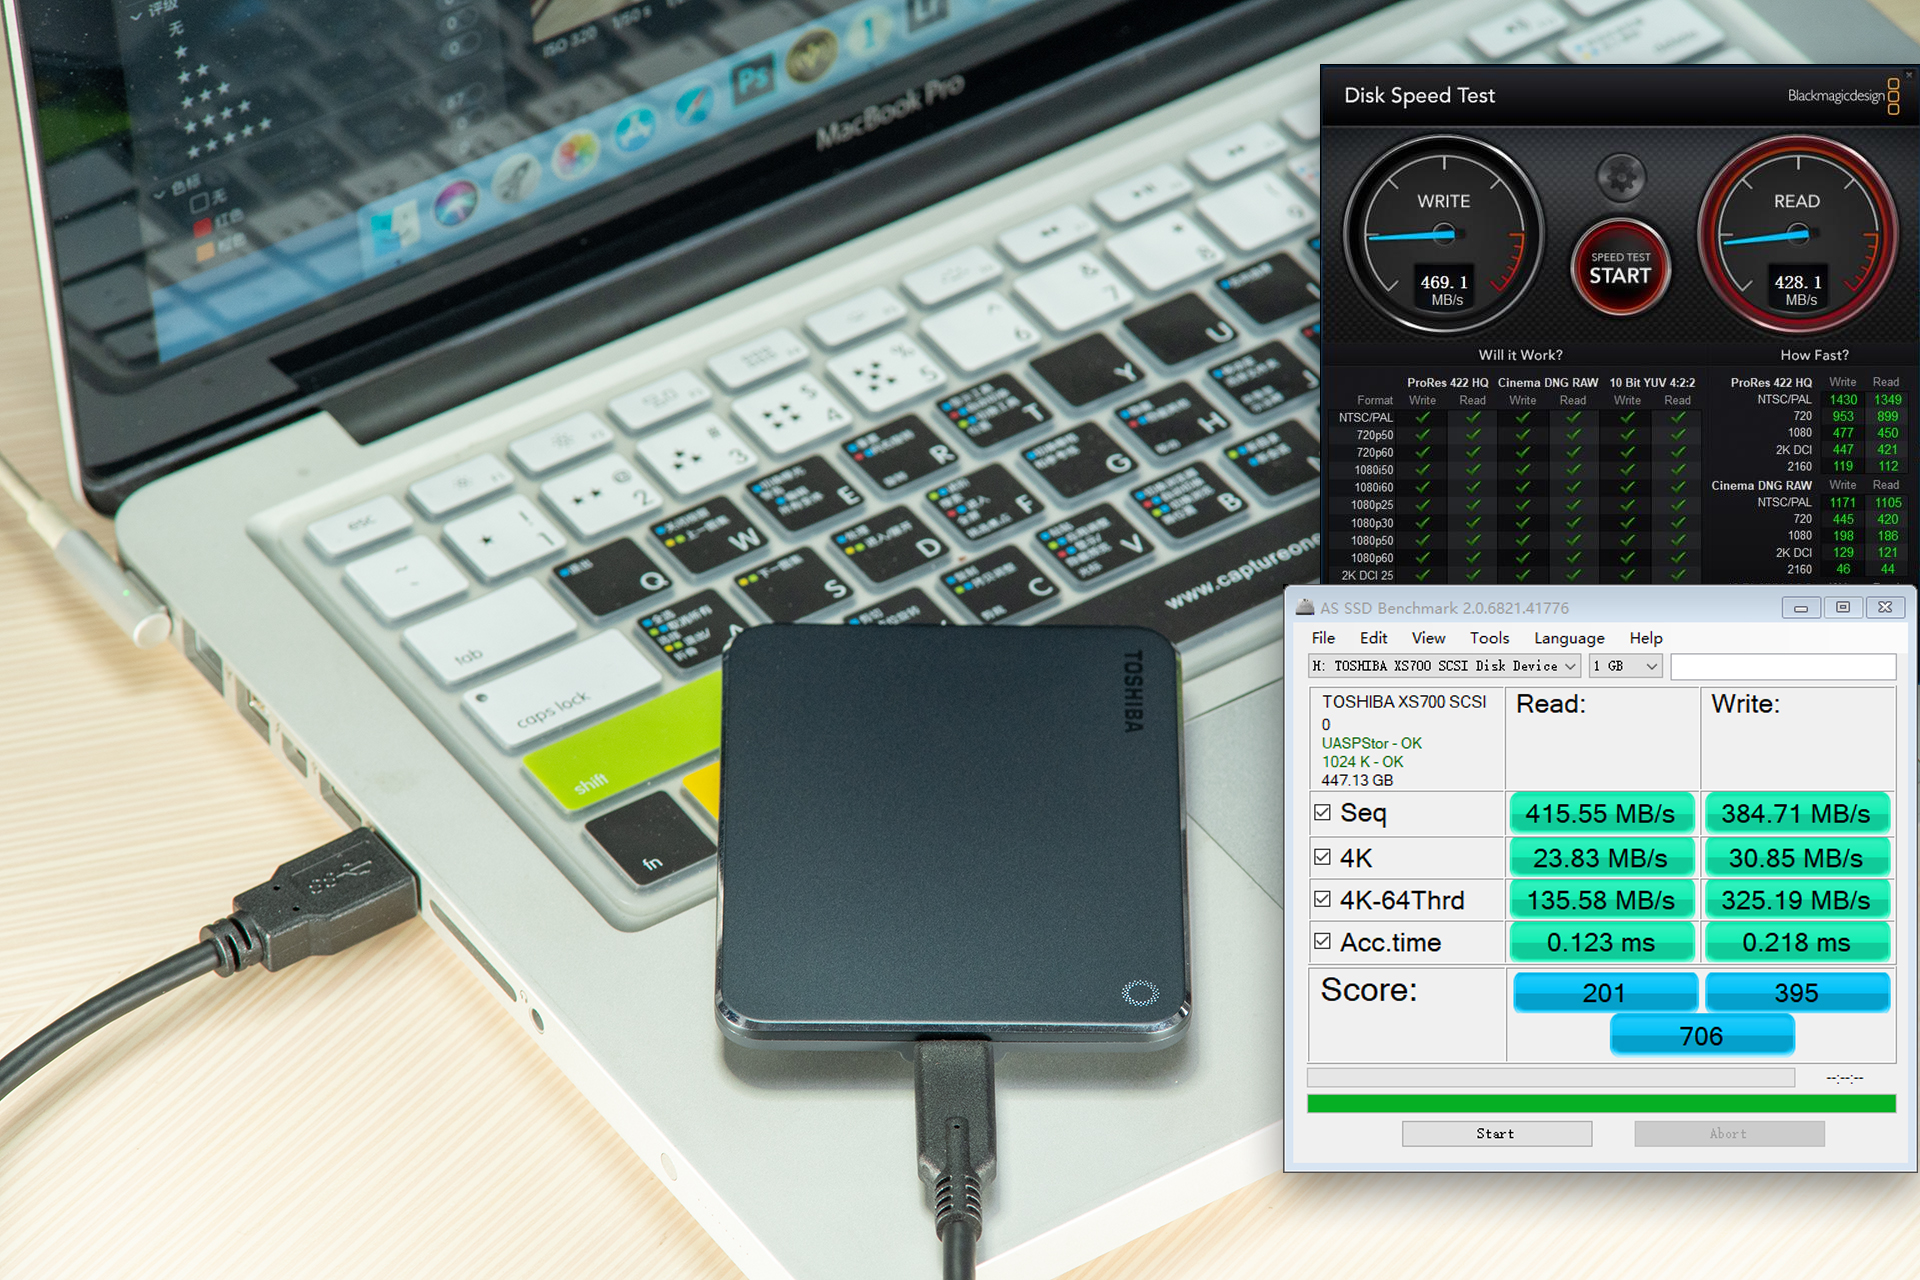Image resolution: width=1920 pixels, height=1280 pixels.
Task: Click the 447.13 GB capacity text
Action: pos(1357,780)
